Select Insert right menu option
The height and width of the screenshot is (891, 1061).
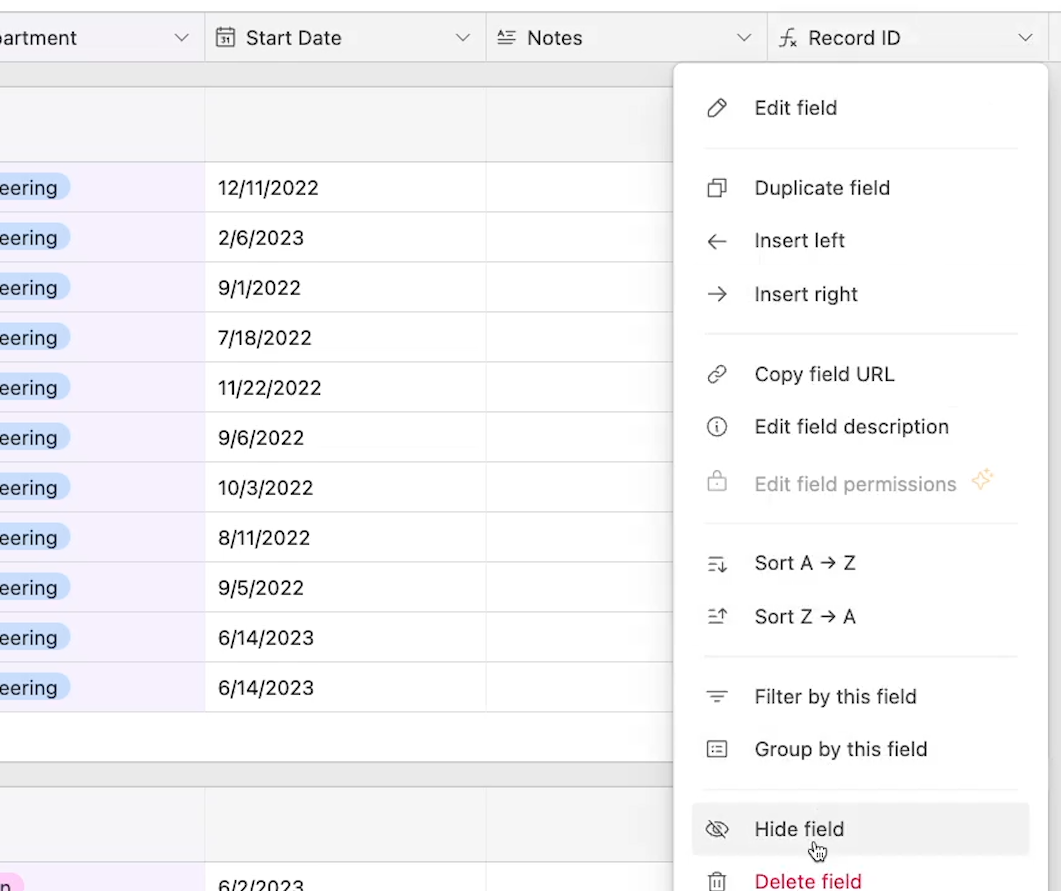[x=860, y=294]
